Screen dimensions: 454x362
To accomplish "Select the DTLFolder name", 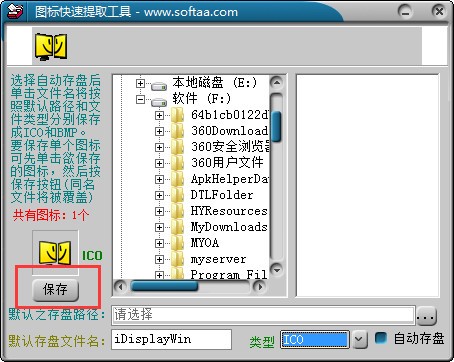I will [222, 195].
